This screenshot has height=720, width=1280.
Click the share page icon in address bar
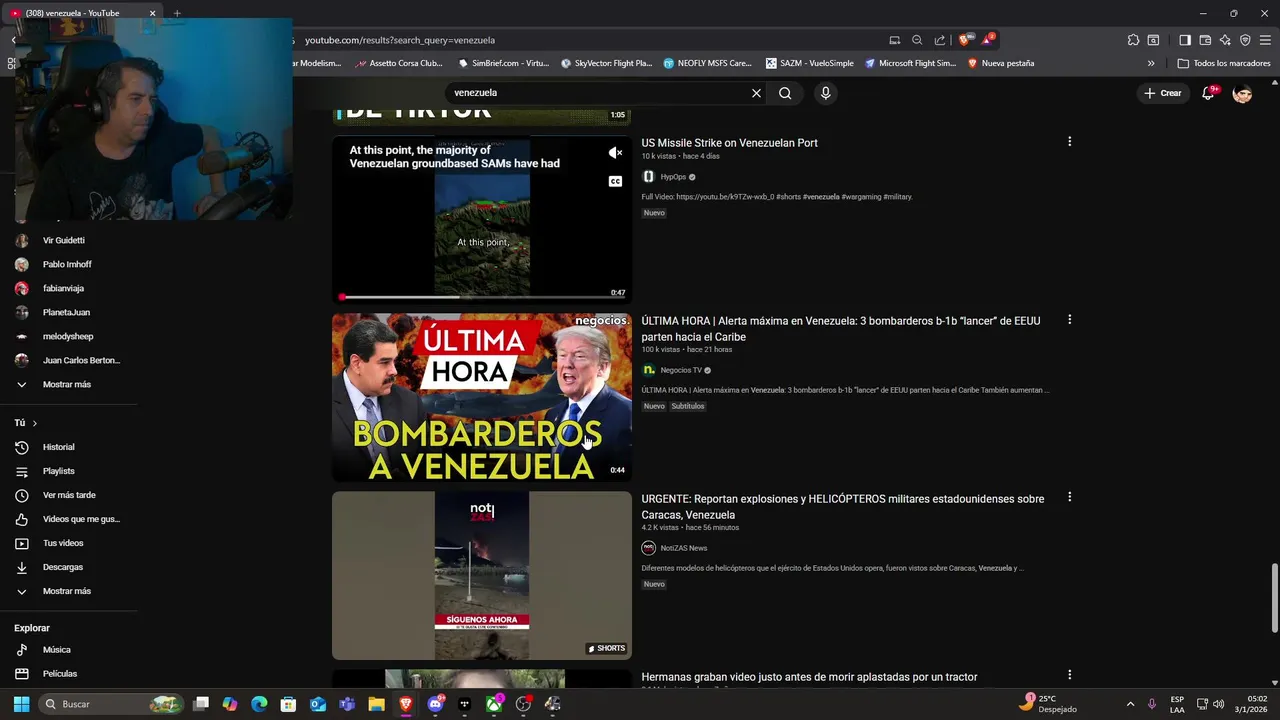[x=940, y=40]
